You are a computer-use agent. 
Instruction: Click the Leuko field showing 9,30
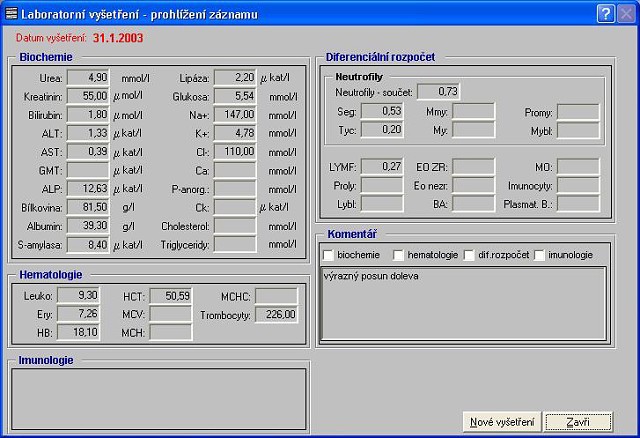click(x=78, y=296)
